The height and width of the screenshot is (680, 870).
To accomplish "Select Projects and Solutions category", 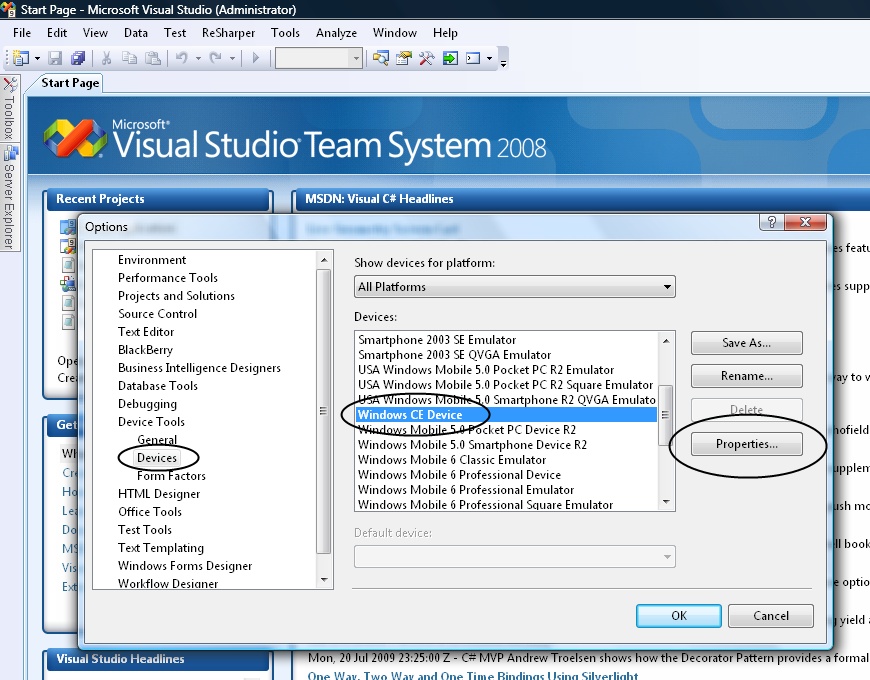I will coord(176,296).
